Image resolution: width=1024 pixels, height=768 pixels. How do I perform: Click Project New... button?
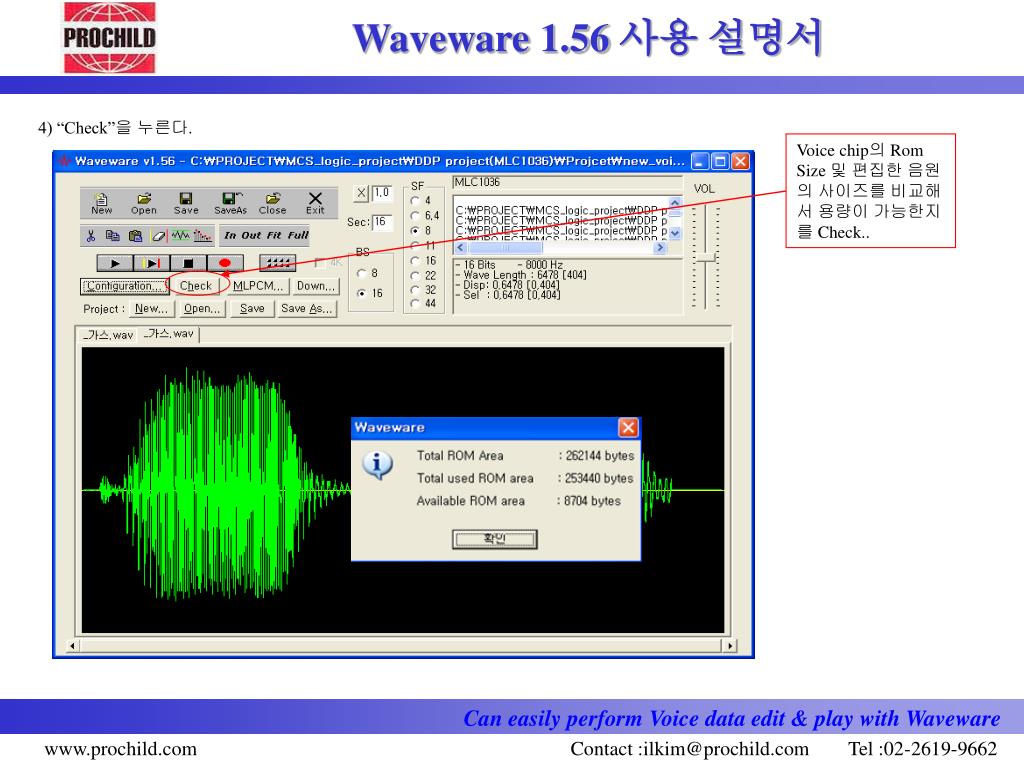click(152, 308)
